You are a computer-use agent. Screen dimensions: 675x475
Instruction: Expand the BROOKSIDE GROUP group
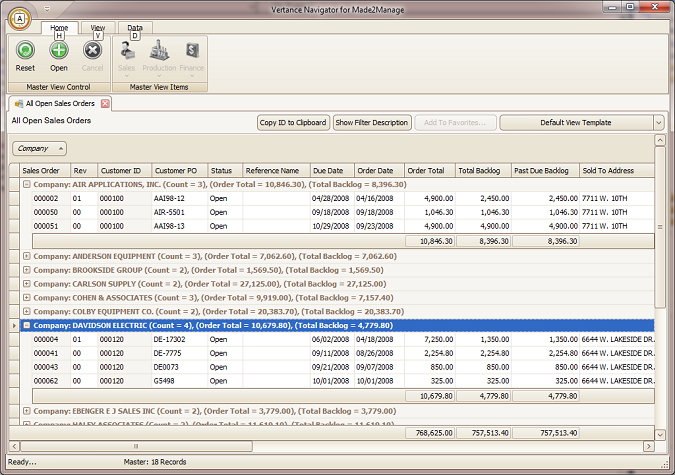click(27, 270)
